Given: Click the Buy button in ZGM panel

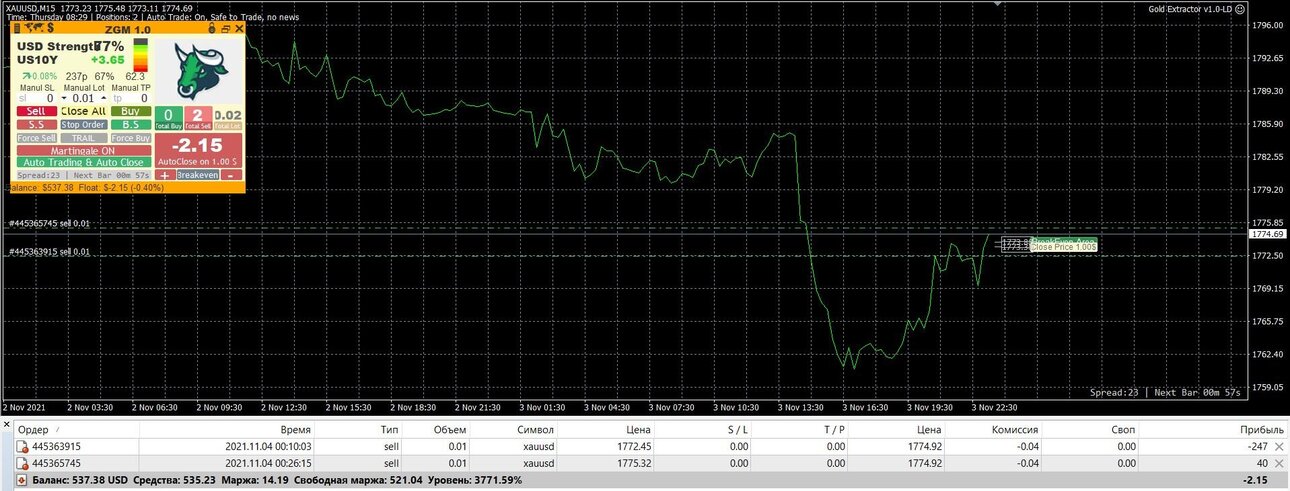Looking at the screenshot, I should coord(131,111).
